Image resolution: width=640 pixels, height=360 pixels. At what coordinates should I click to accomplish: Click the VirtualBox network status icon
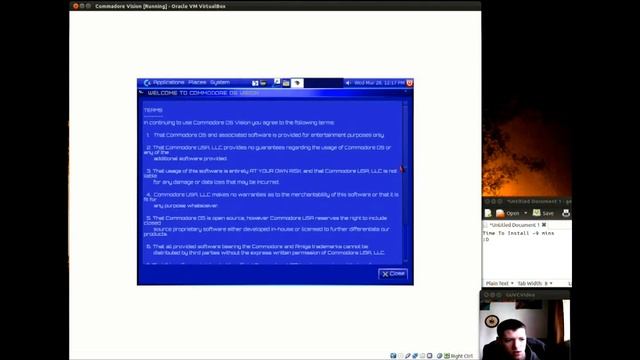point(415,356)
